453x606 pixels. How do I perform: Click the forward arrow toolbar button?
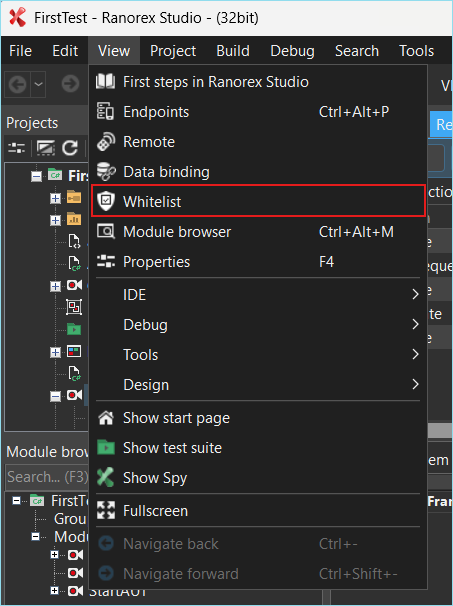pos(70,84)
